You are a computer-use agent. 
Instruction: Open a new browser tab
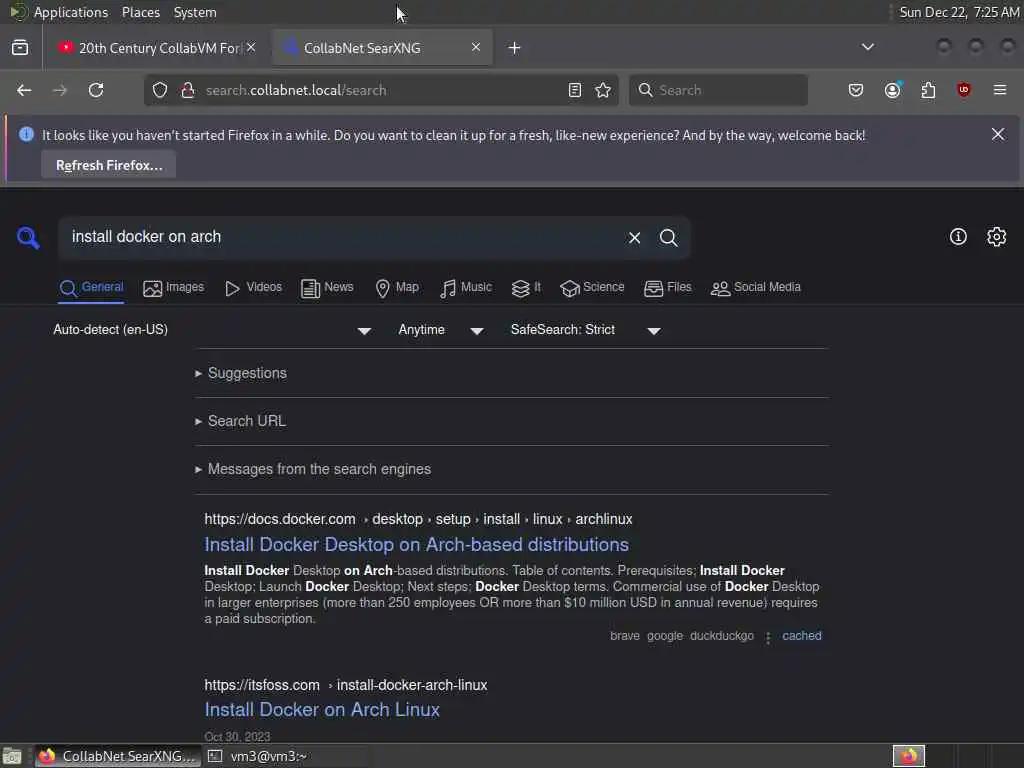tap(515, 48)
